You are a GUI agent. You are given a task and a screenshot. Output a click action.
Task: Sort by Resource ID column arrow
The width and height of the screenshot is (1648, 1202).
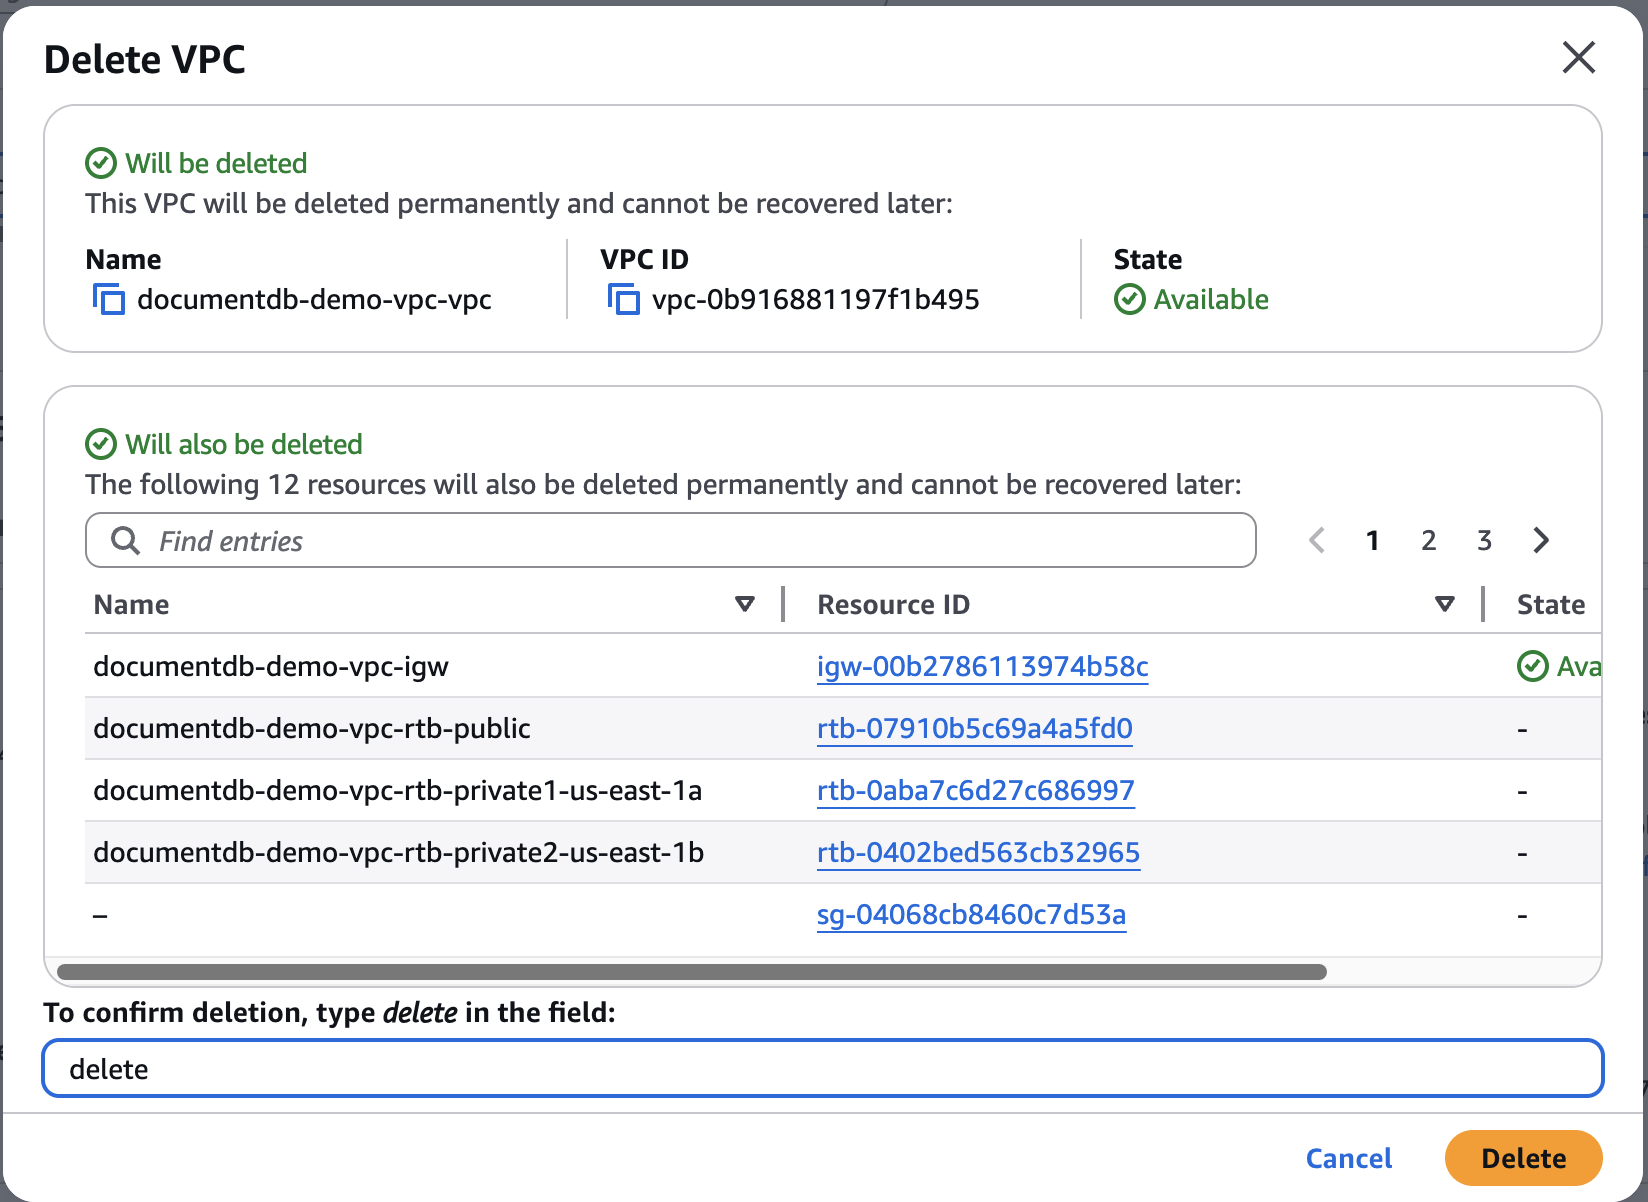coord(1444,604)
